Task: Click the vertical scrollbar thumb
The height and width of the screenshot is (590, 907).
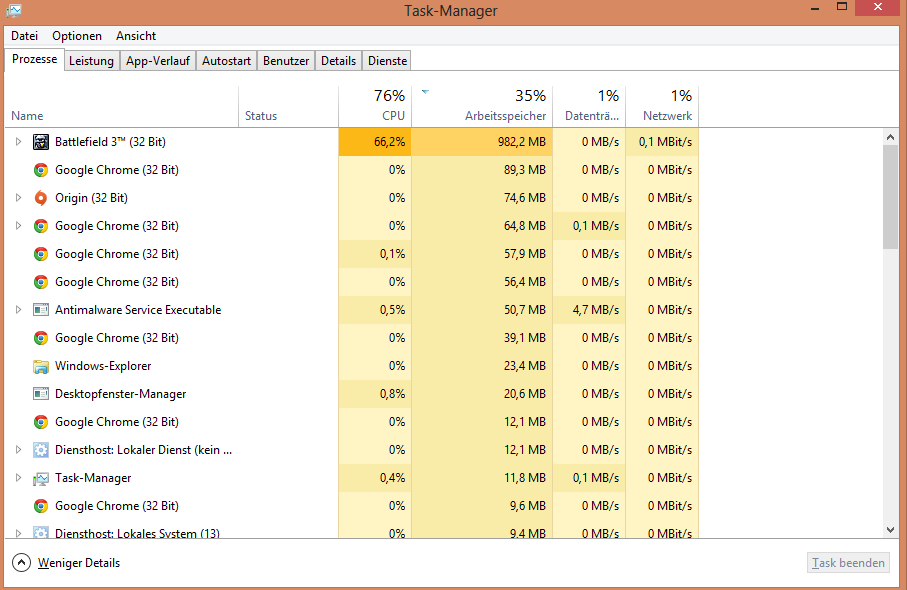Action: click(890, 197)
